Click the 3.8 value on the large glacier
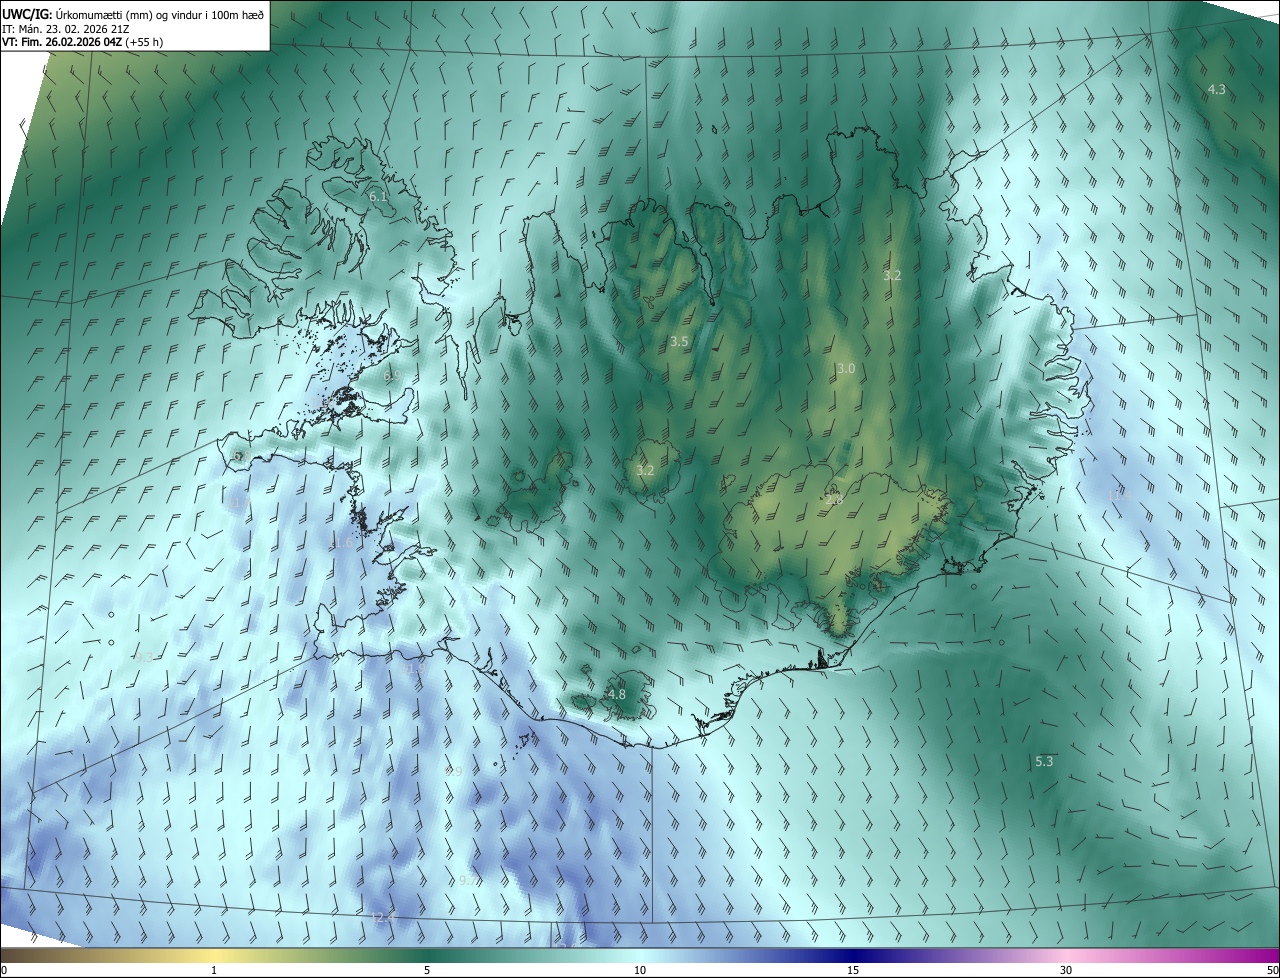Image resolution: width=1280 pixels, height=978 pixels. 834,500
